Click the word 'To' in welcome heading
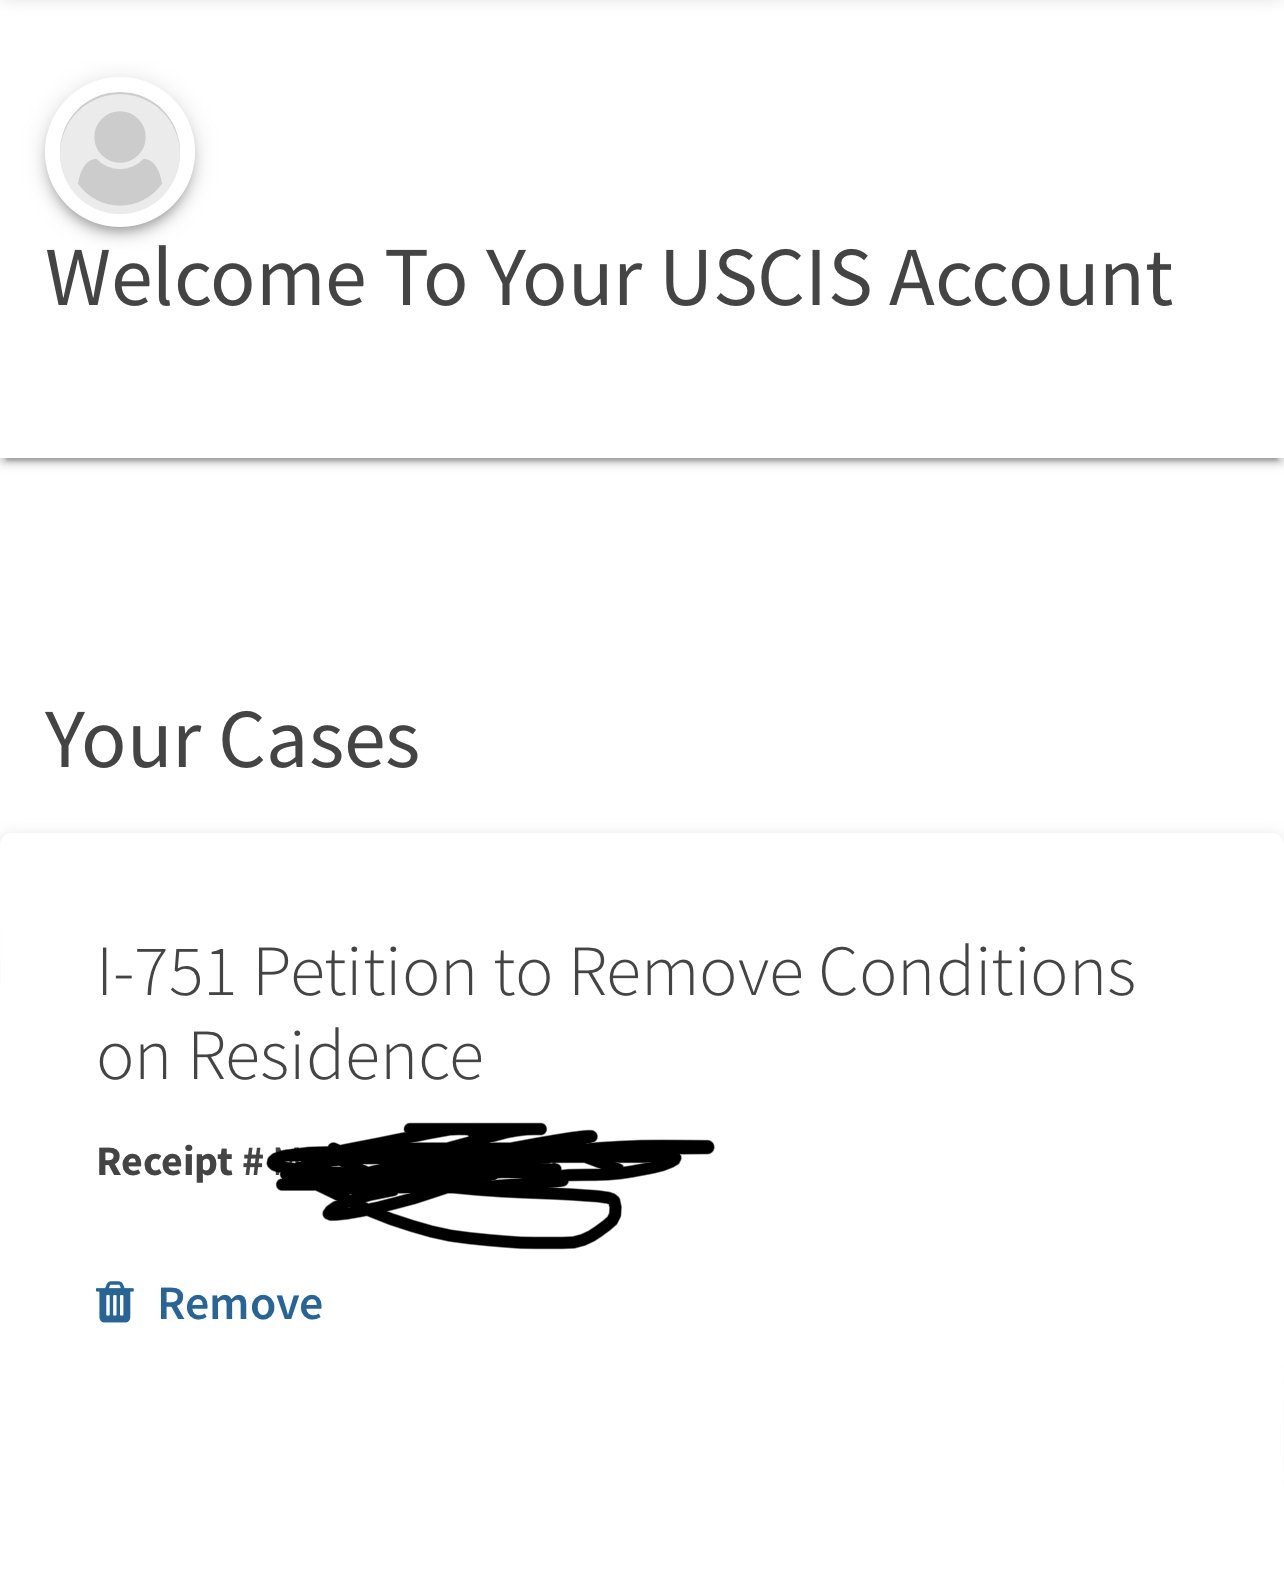Screen dimensions: 1284x1584 point(425,277)
